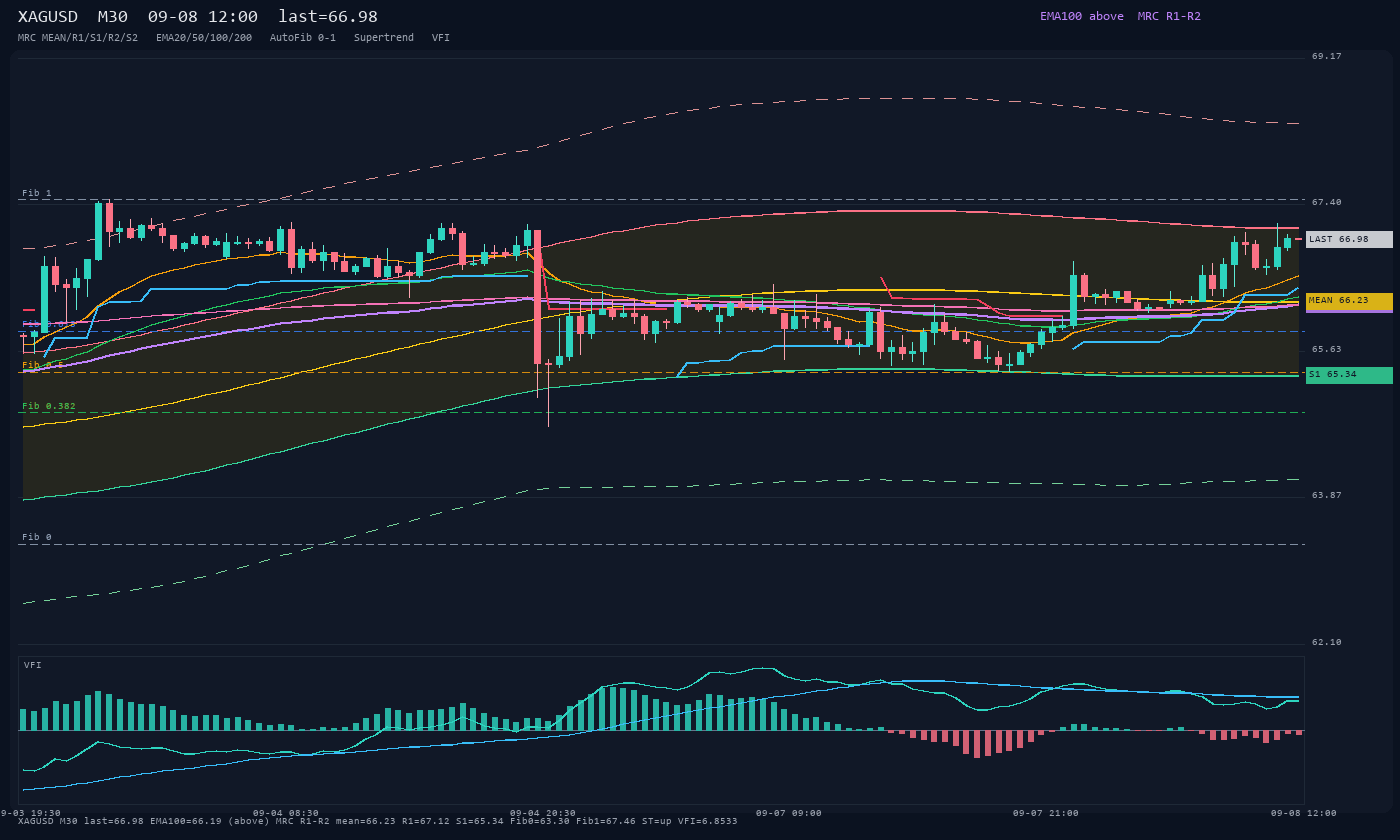1400x840 pixels.
Task: Click the purple MRC R1-R2 badge
Action: (1169, 16)
